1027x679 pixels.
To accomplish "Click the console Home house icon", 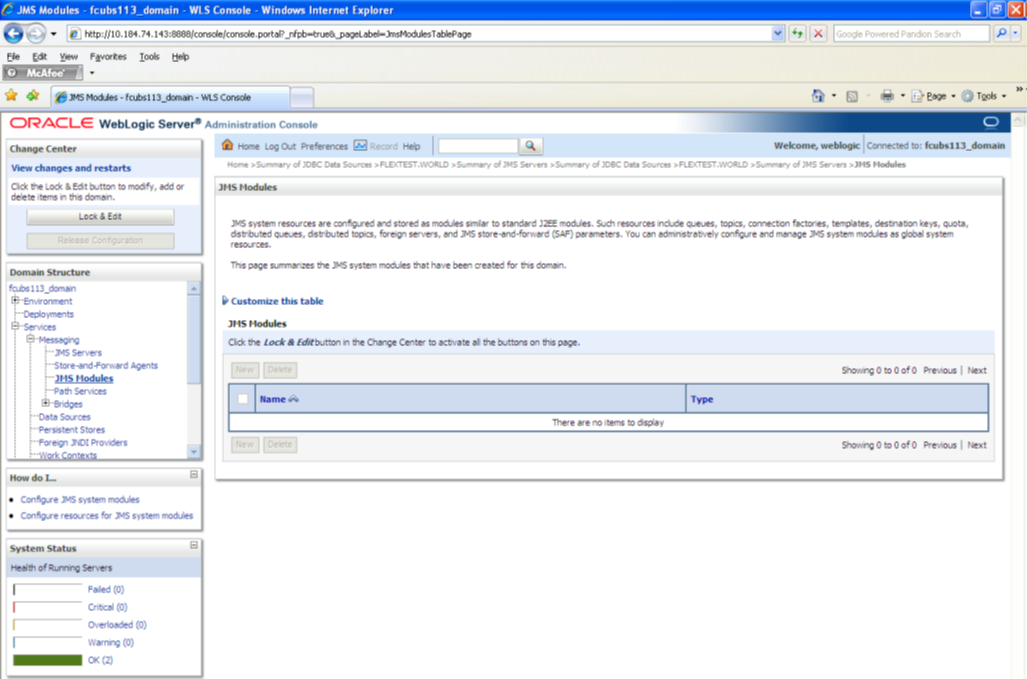I will point(227,145).
